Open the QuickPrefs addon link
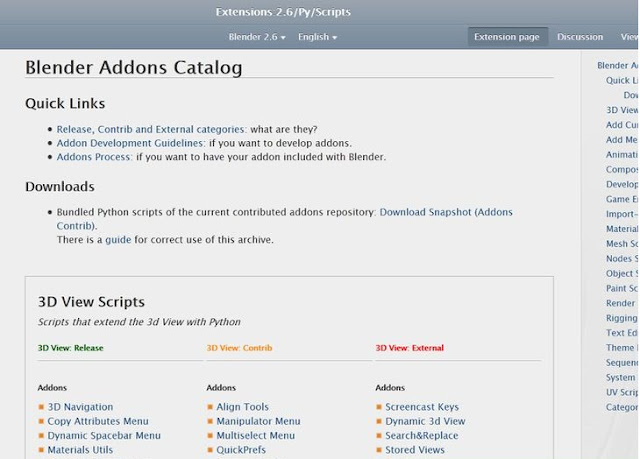This screenshot has width=640, height=459. [241, 450]
